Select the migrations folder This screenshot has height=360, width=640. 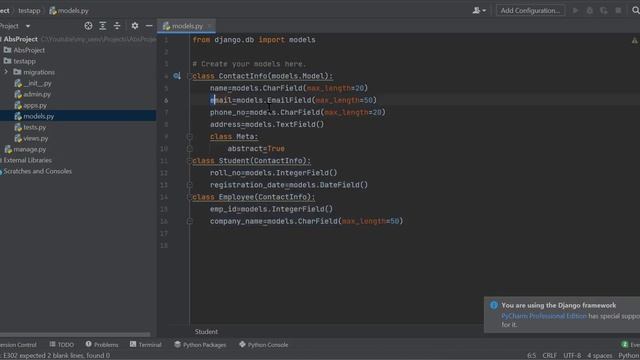click(x=34, y=72)
